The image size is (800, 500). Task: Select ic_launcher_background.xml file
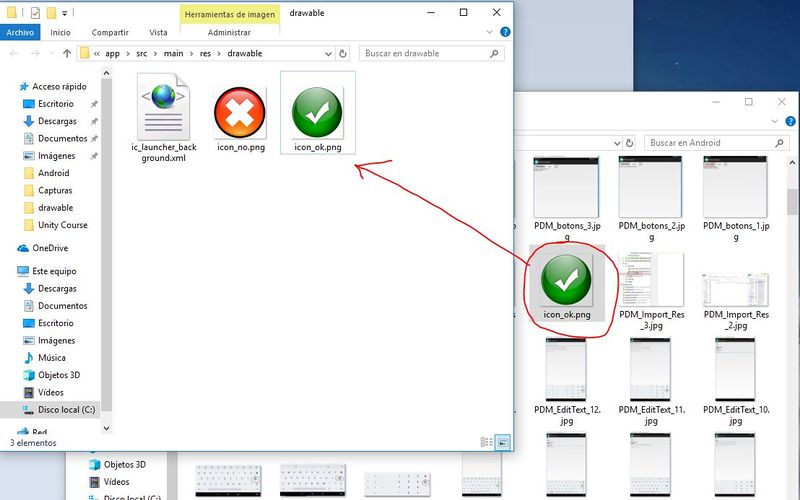pyautogui.click(x=164, y=118)
